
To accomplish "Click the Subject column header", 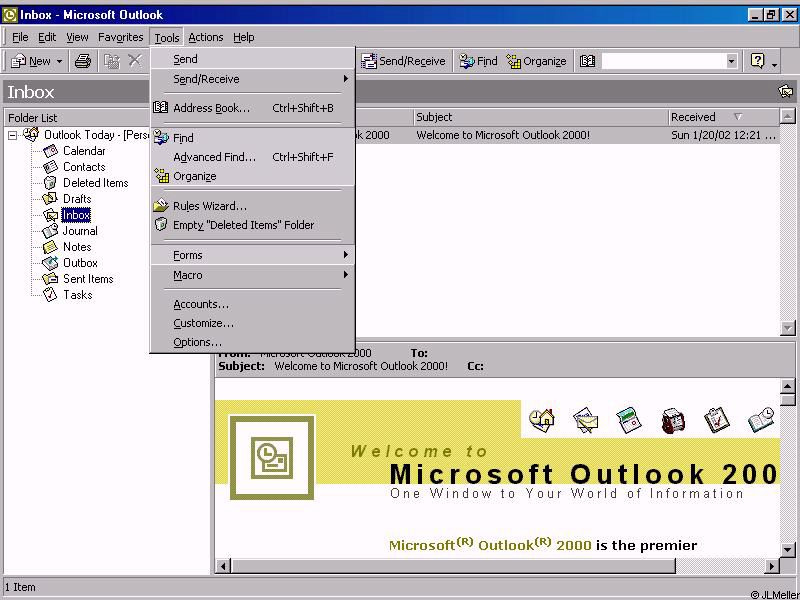I will click(540, 117).
